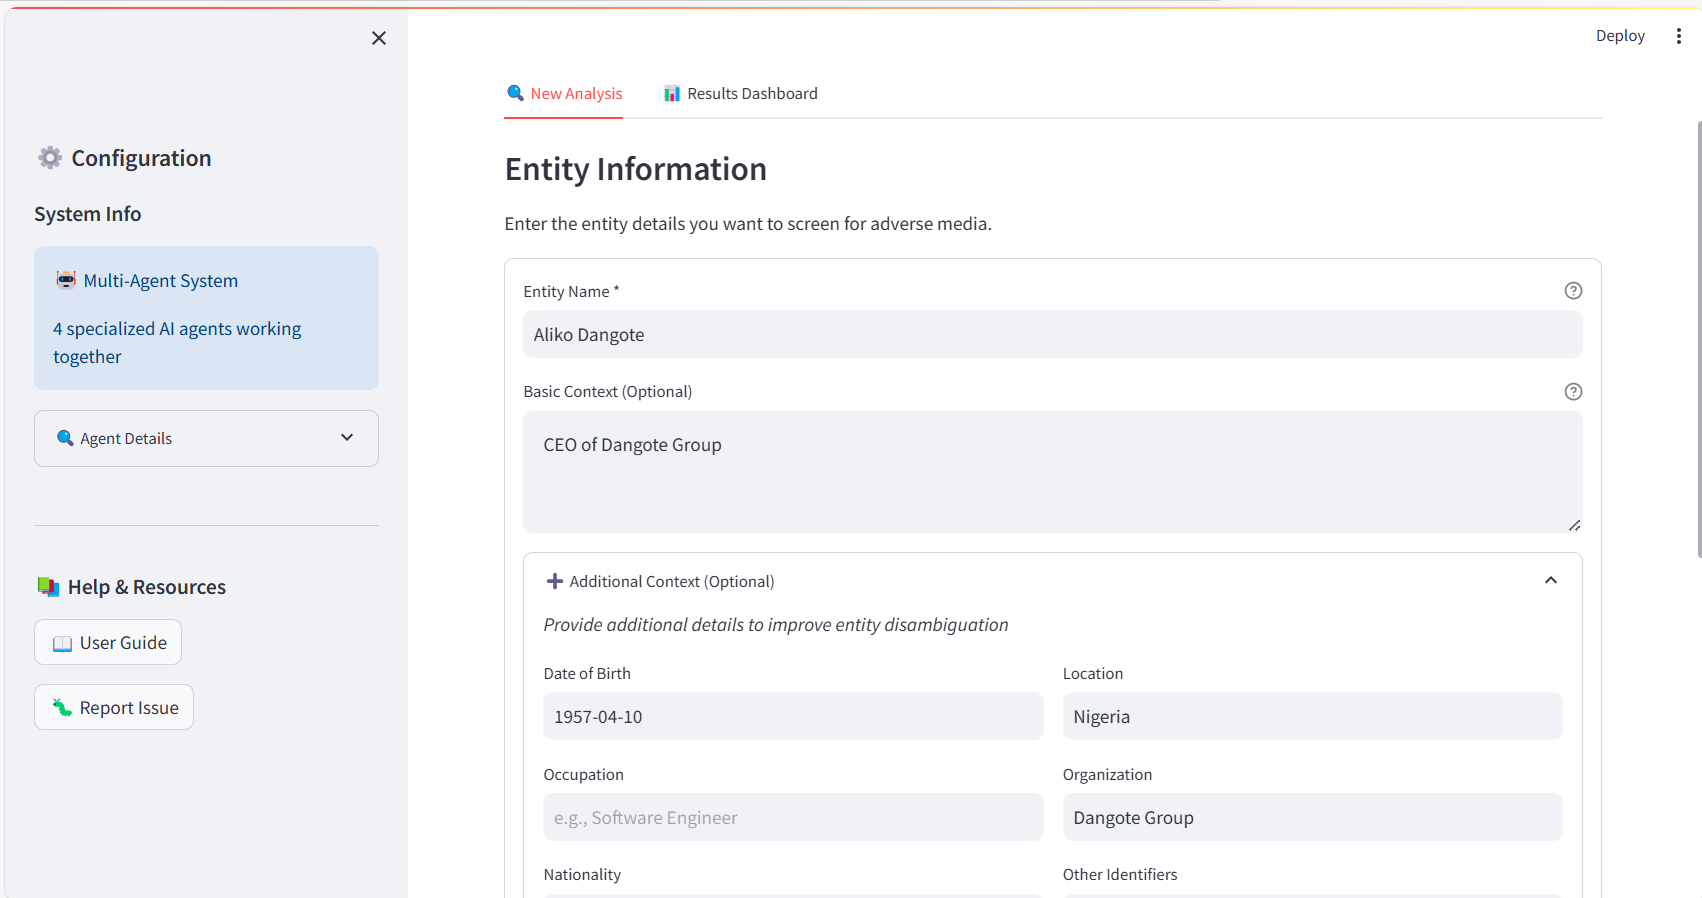Close the sidebar with the X icon
The height and width of the screenshot is (898, 1702).
[x=379, y=38]
